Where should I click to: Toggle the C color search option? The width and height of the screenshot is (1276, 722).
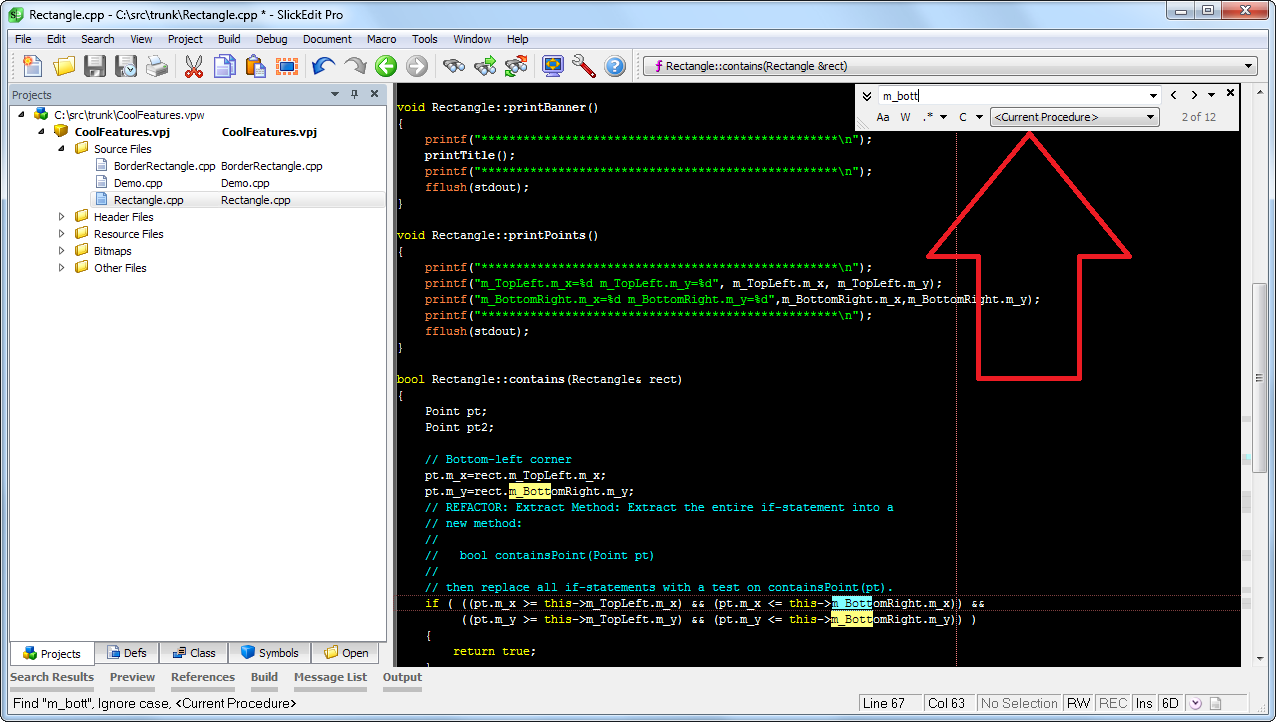pyautogui.click(x=963, y=117)
